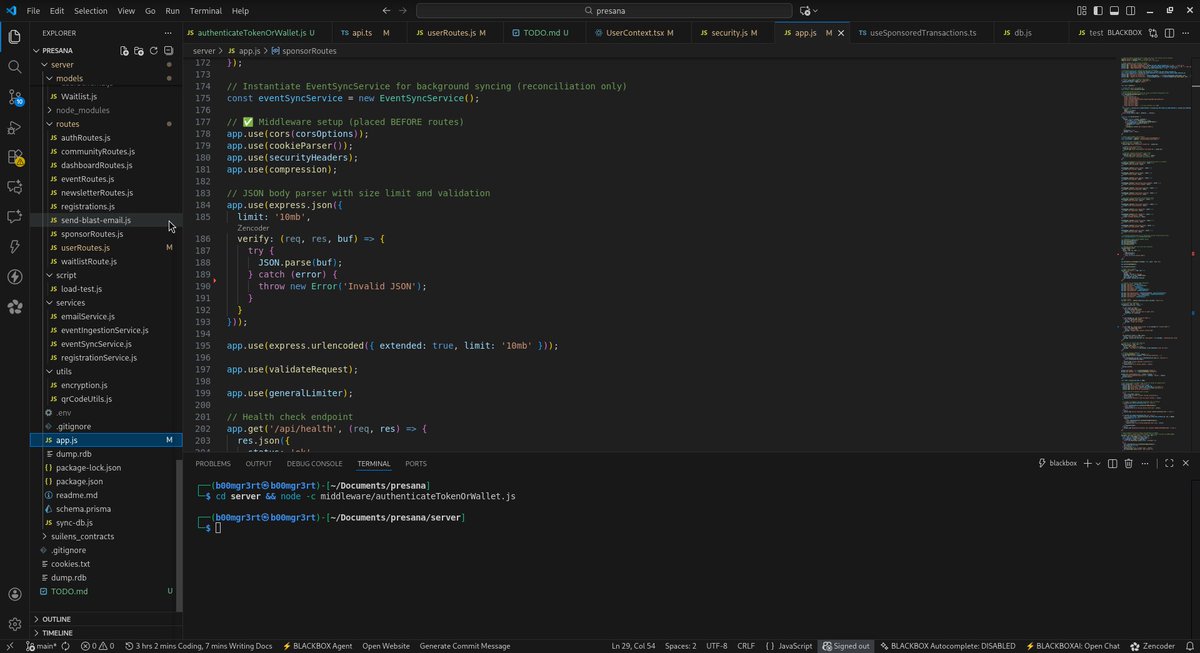Click Open Website in status bar

[x=386, y=646]
